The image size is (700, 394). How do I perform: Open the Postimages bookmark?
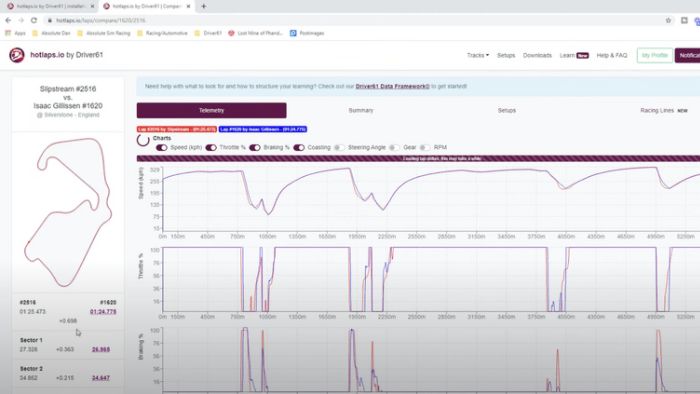pos(307,33)
